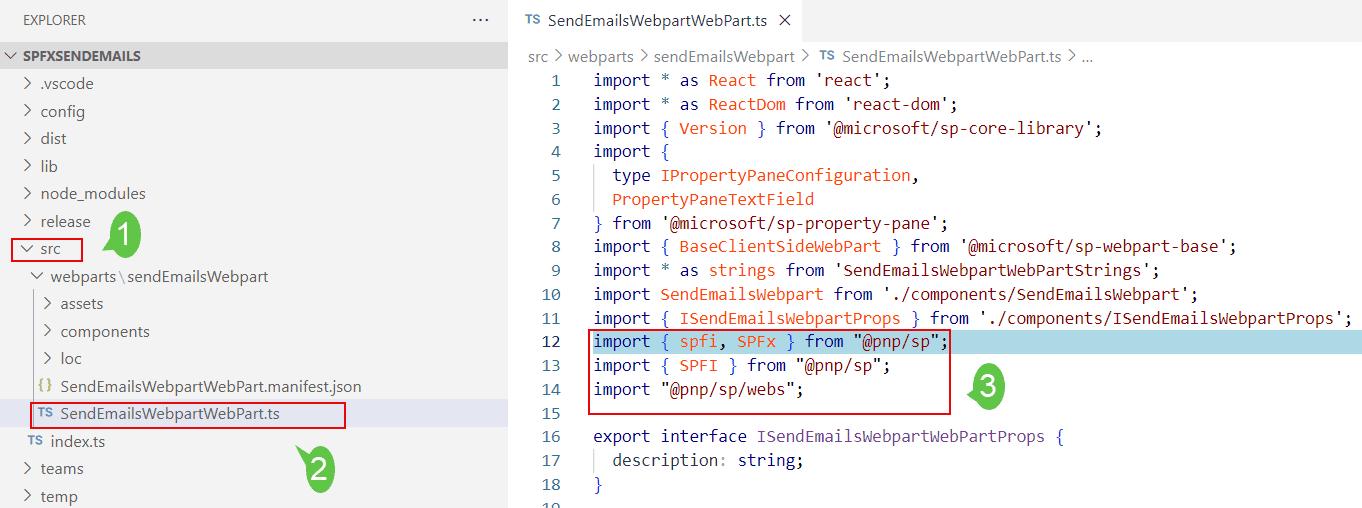
Task: Click 'react' string on line 1
Action: pos(850,80)
